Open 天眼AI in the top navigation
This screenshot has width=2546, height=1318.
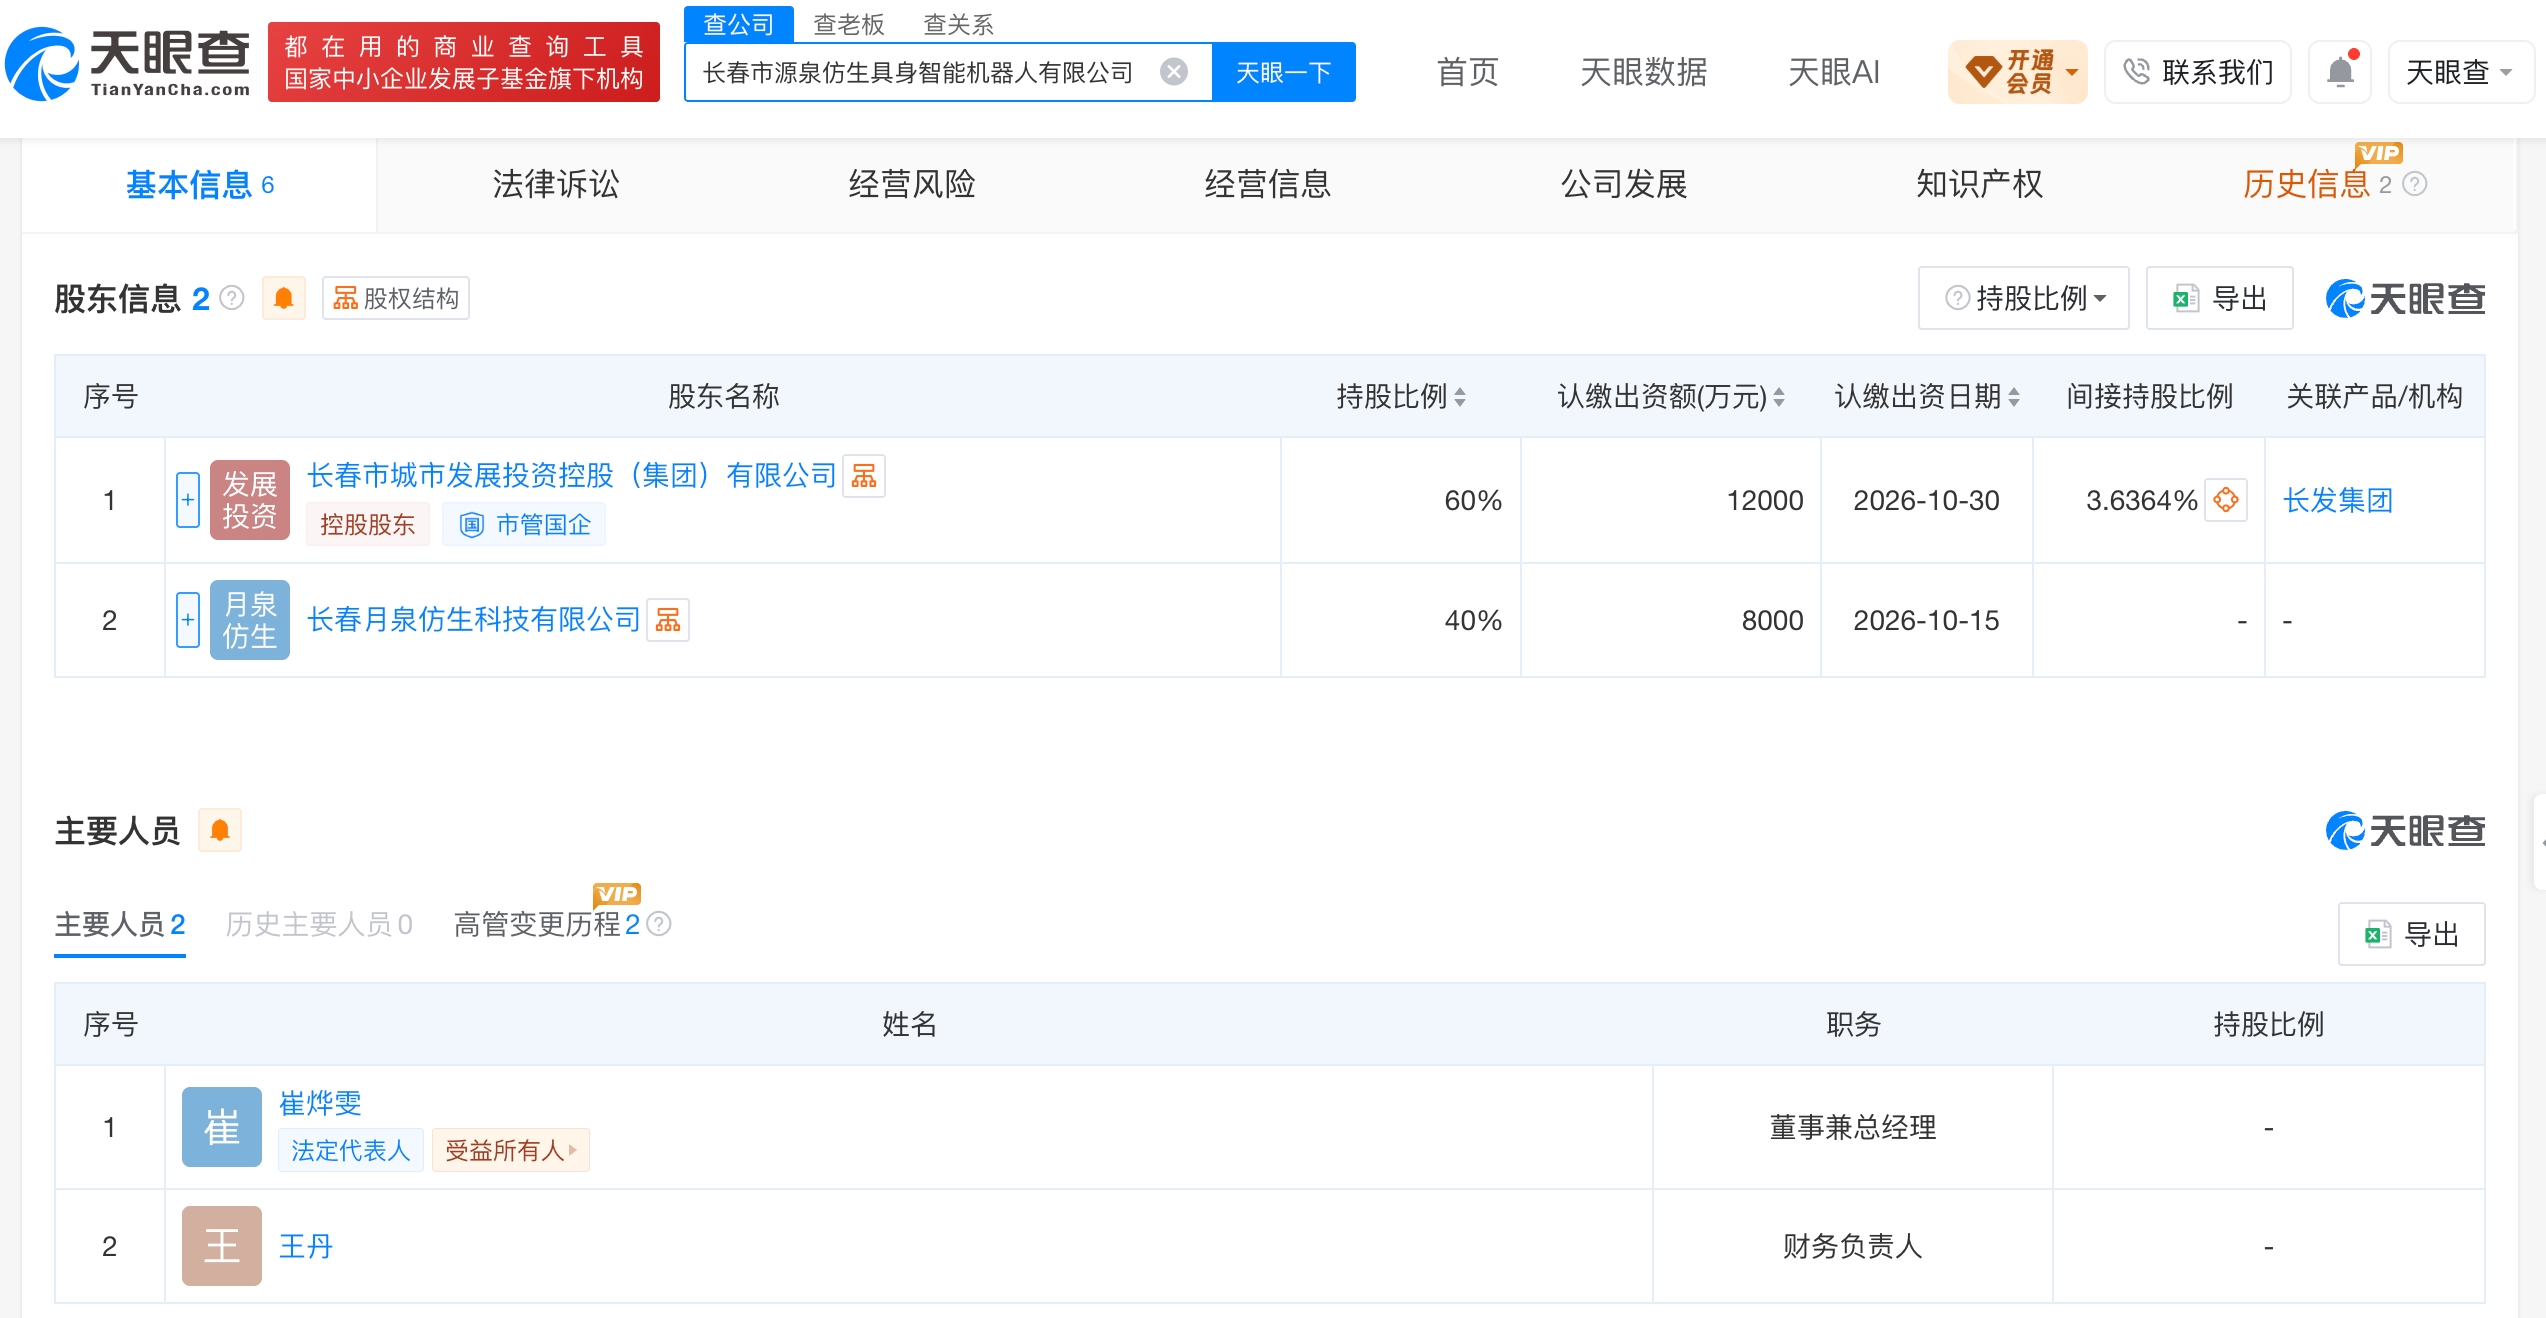[x=1834, y=72]
